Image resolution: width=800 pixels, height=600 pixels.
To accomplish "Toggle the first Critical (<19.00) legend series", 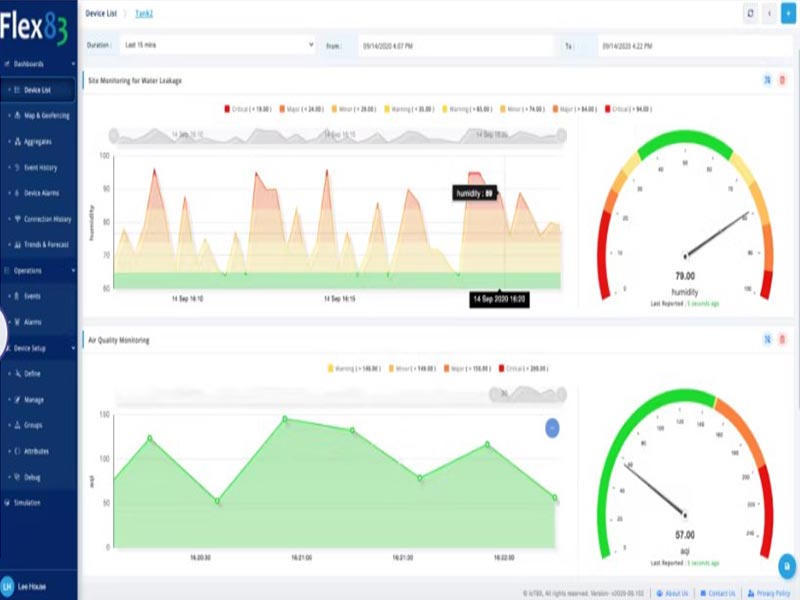I will pos(248,108).
